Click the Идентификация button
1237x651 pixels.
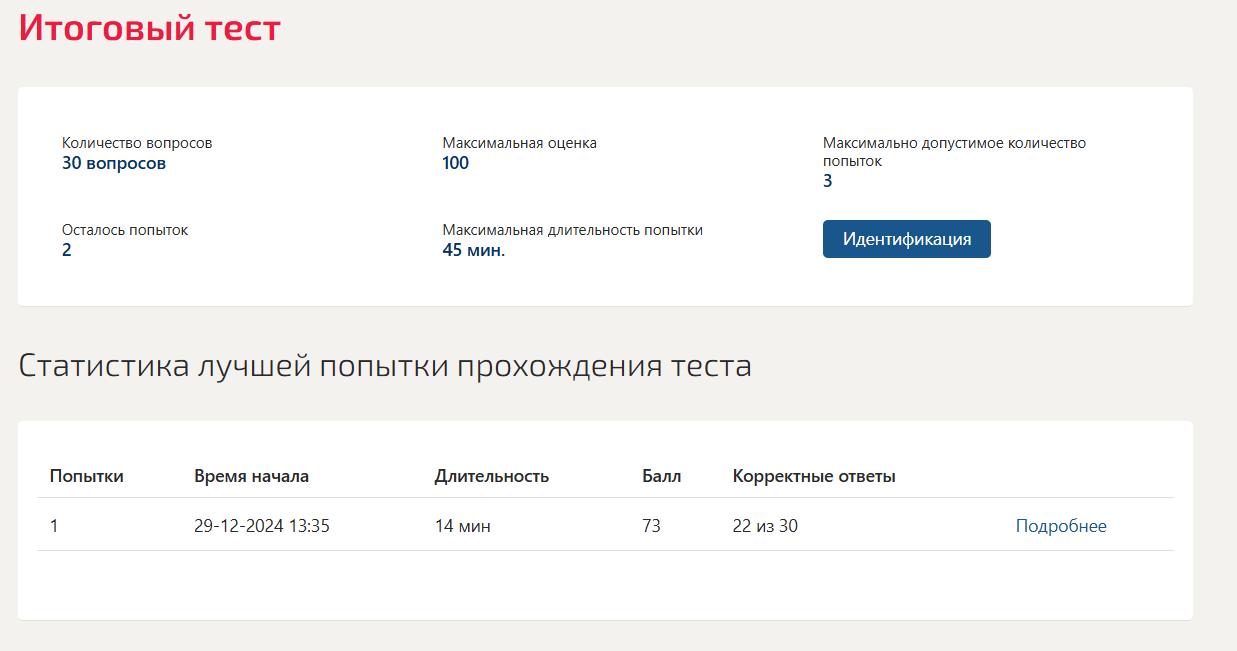click(x=906, y=239)
